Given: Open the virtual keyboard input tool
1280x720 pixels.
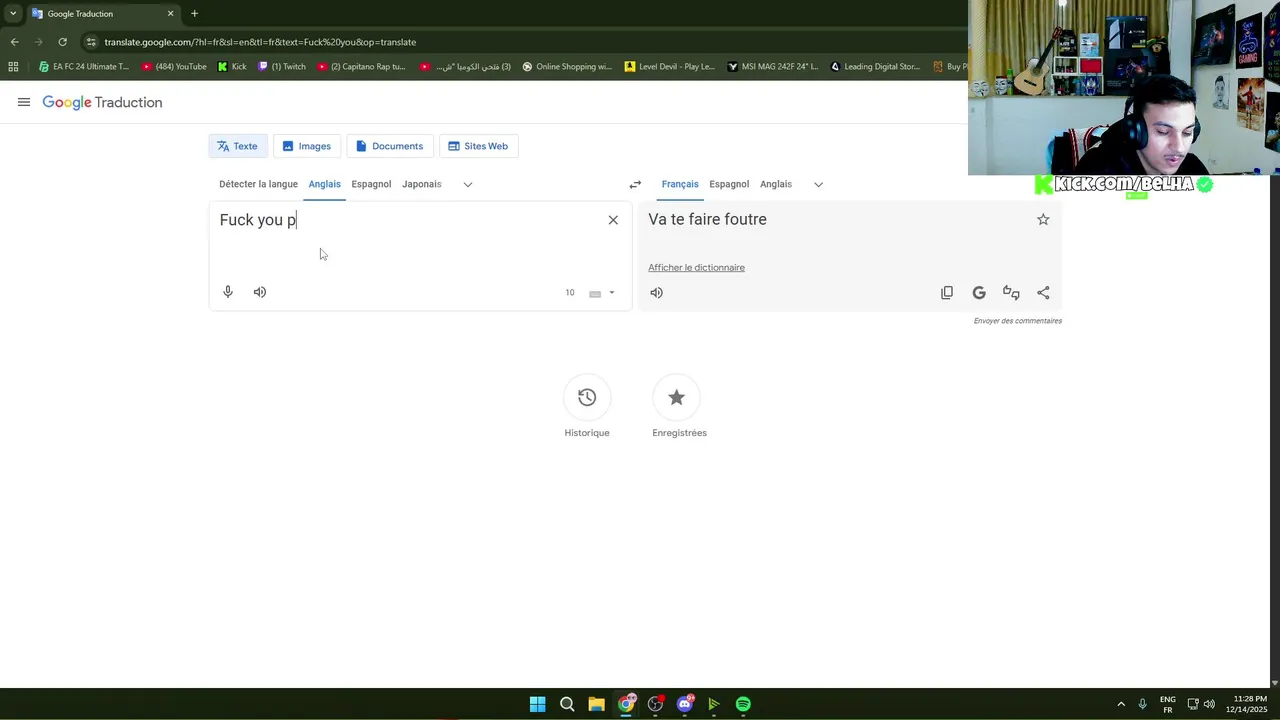Looking at the screenshot, I should pos(595,293).
